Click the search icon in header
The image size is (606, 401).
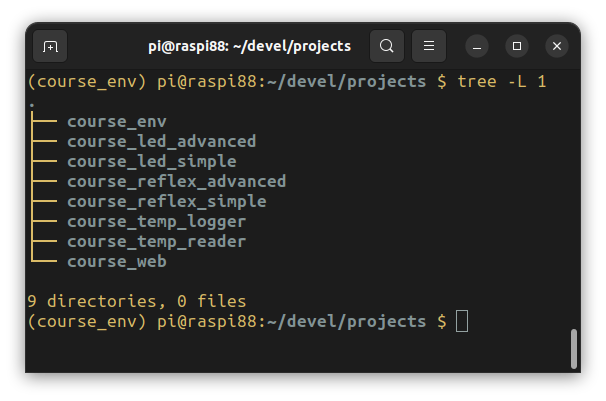[x=387, y=46]
